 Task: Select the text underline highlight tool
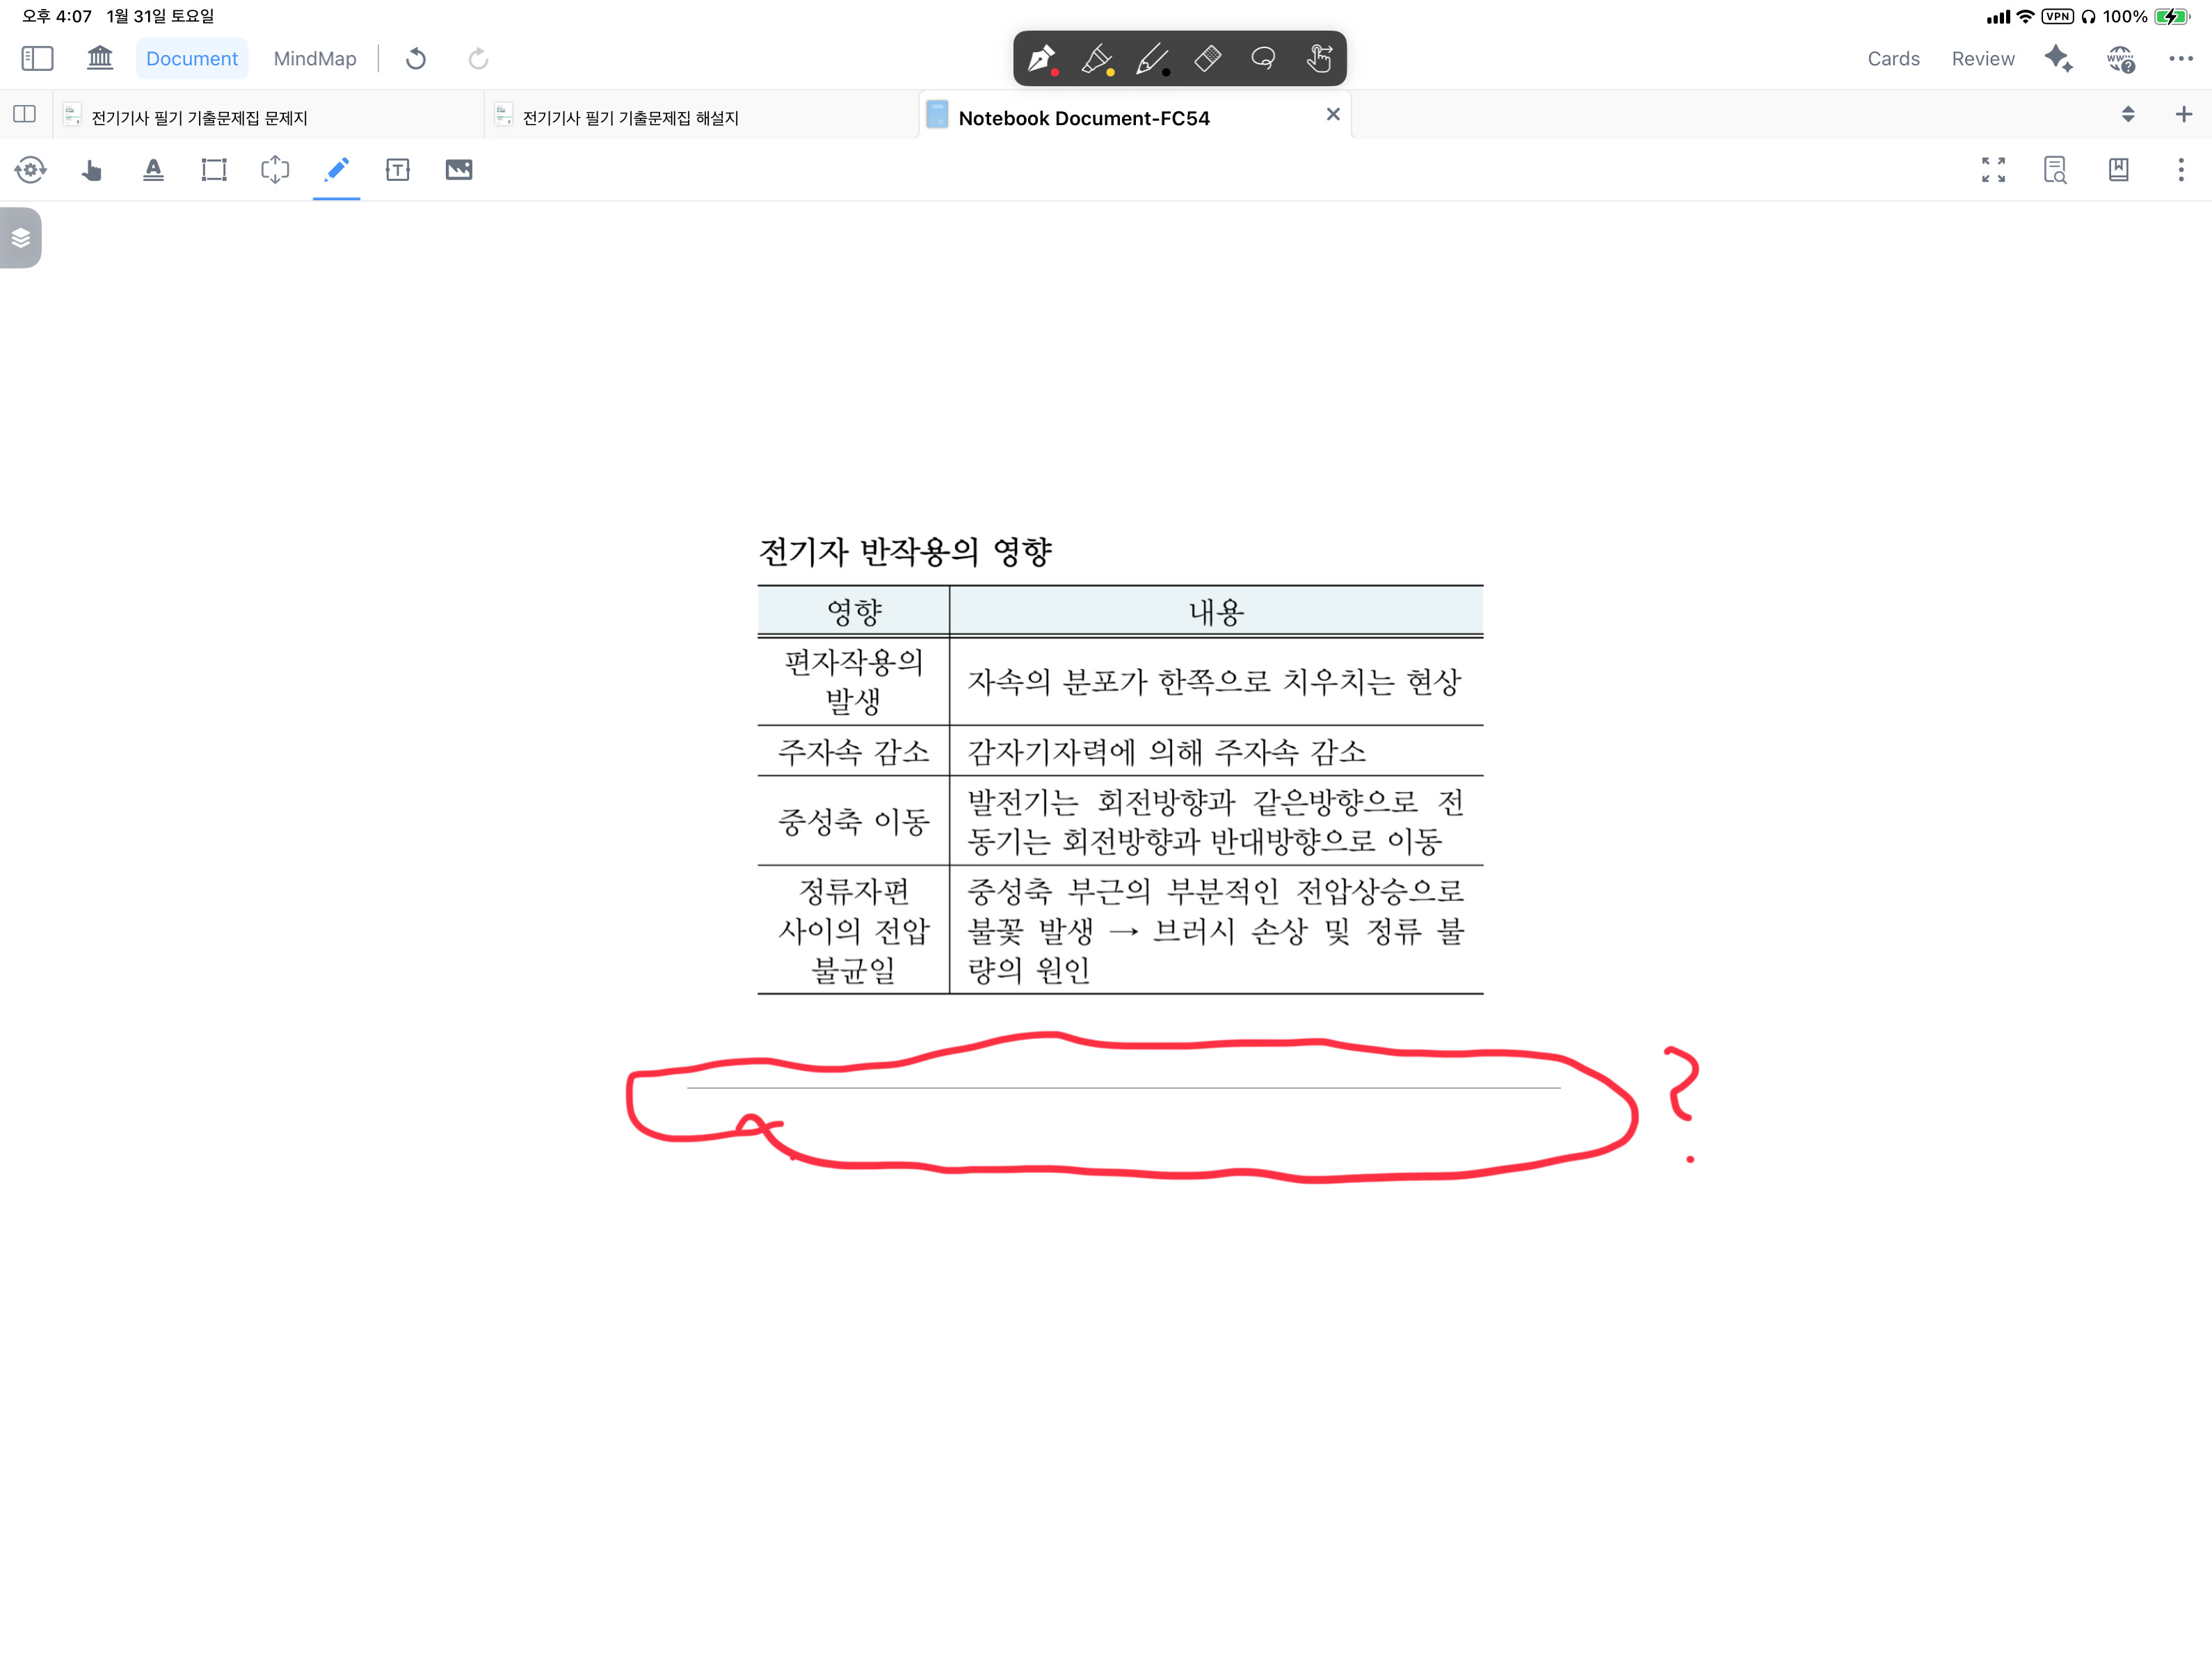click(x=153, y=170)
